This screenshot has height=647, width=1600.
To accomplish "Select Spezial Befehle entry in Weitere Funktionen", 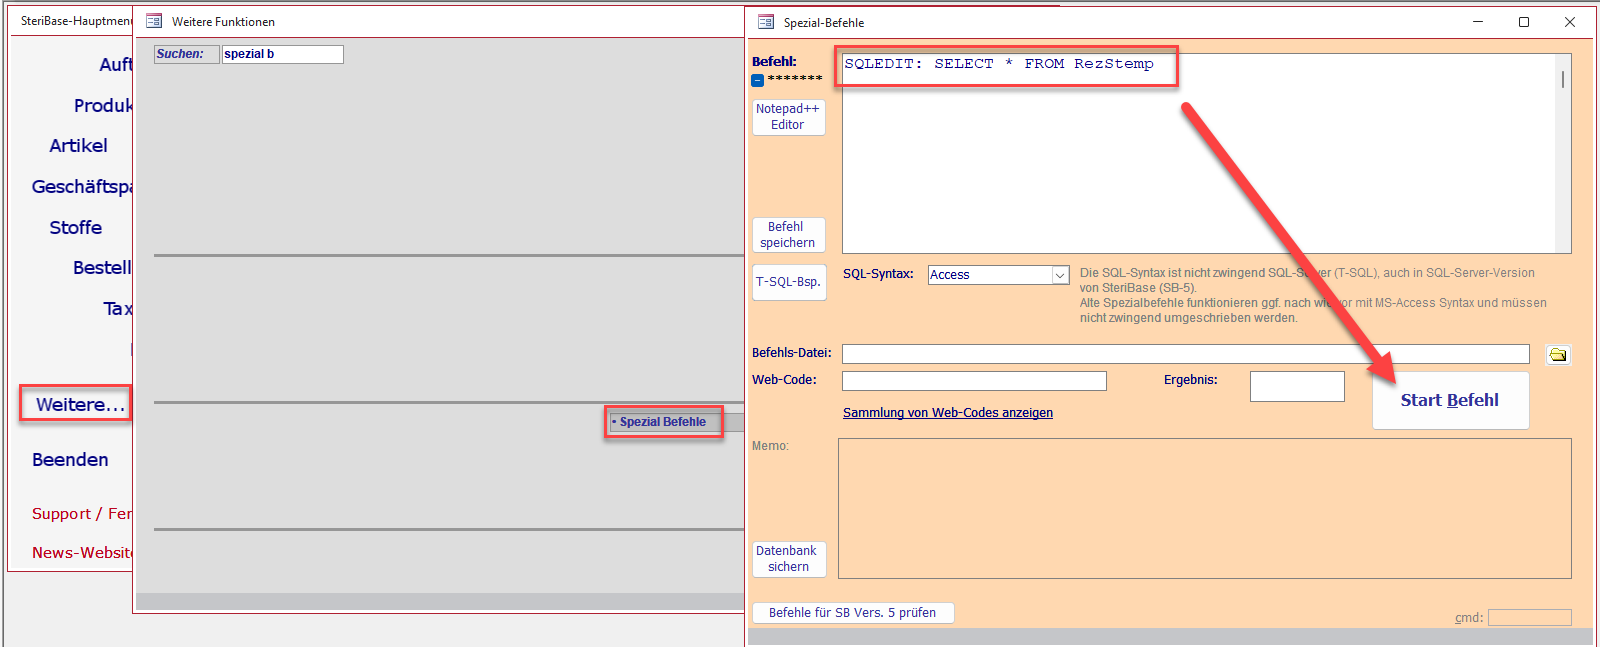I will tap(662, 422).
